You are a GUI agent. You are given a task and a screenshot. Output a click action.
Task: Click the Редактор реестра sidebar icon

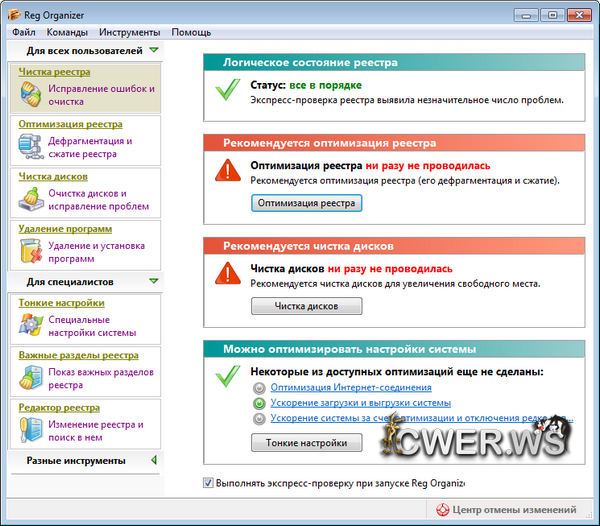(31, 430)
